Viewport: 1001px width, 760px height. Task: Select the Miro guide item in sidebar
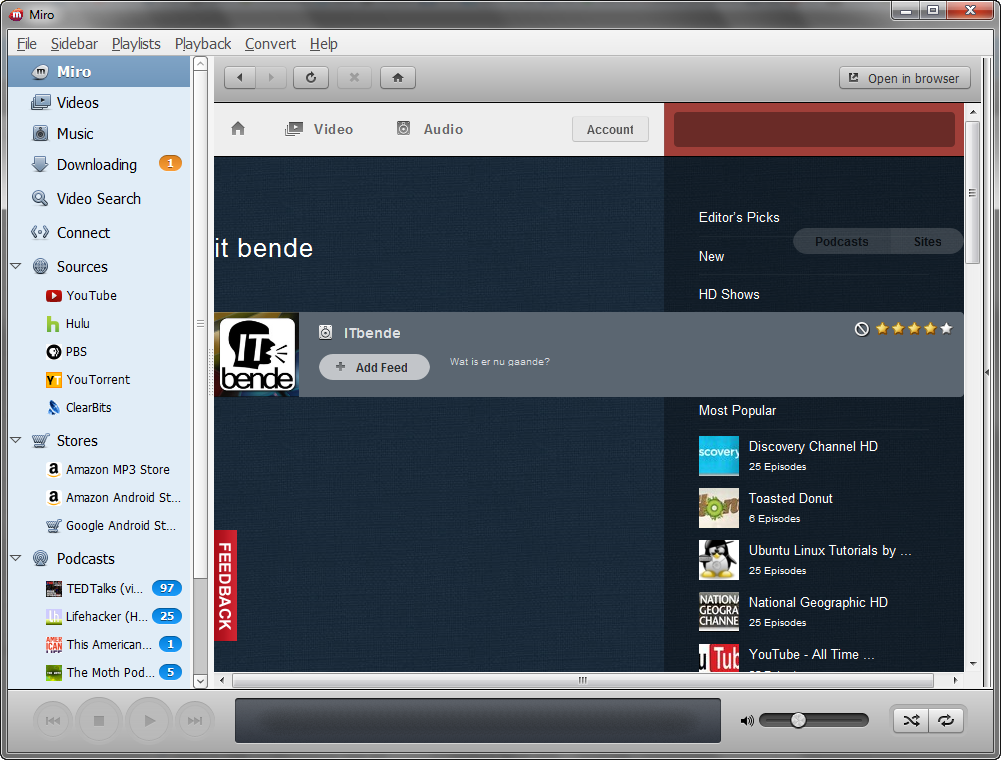click(99, 72)
